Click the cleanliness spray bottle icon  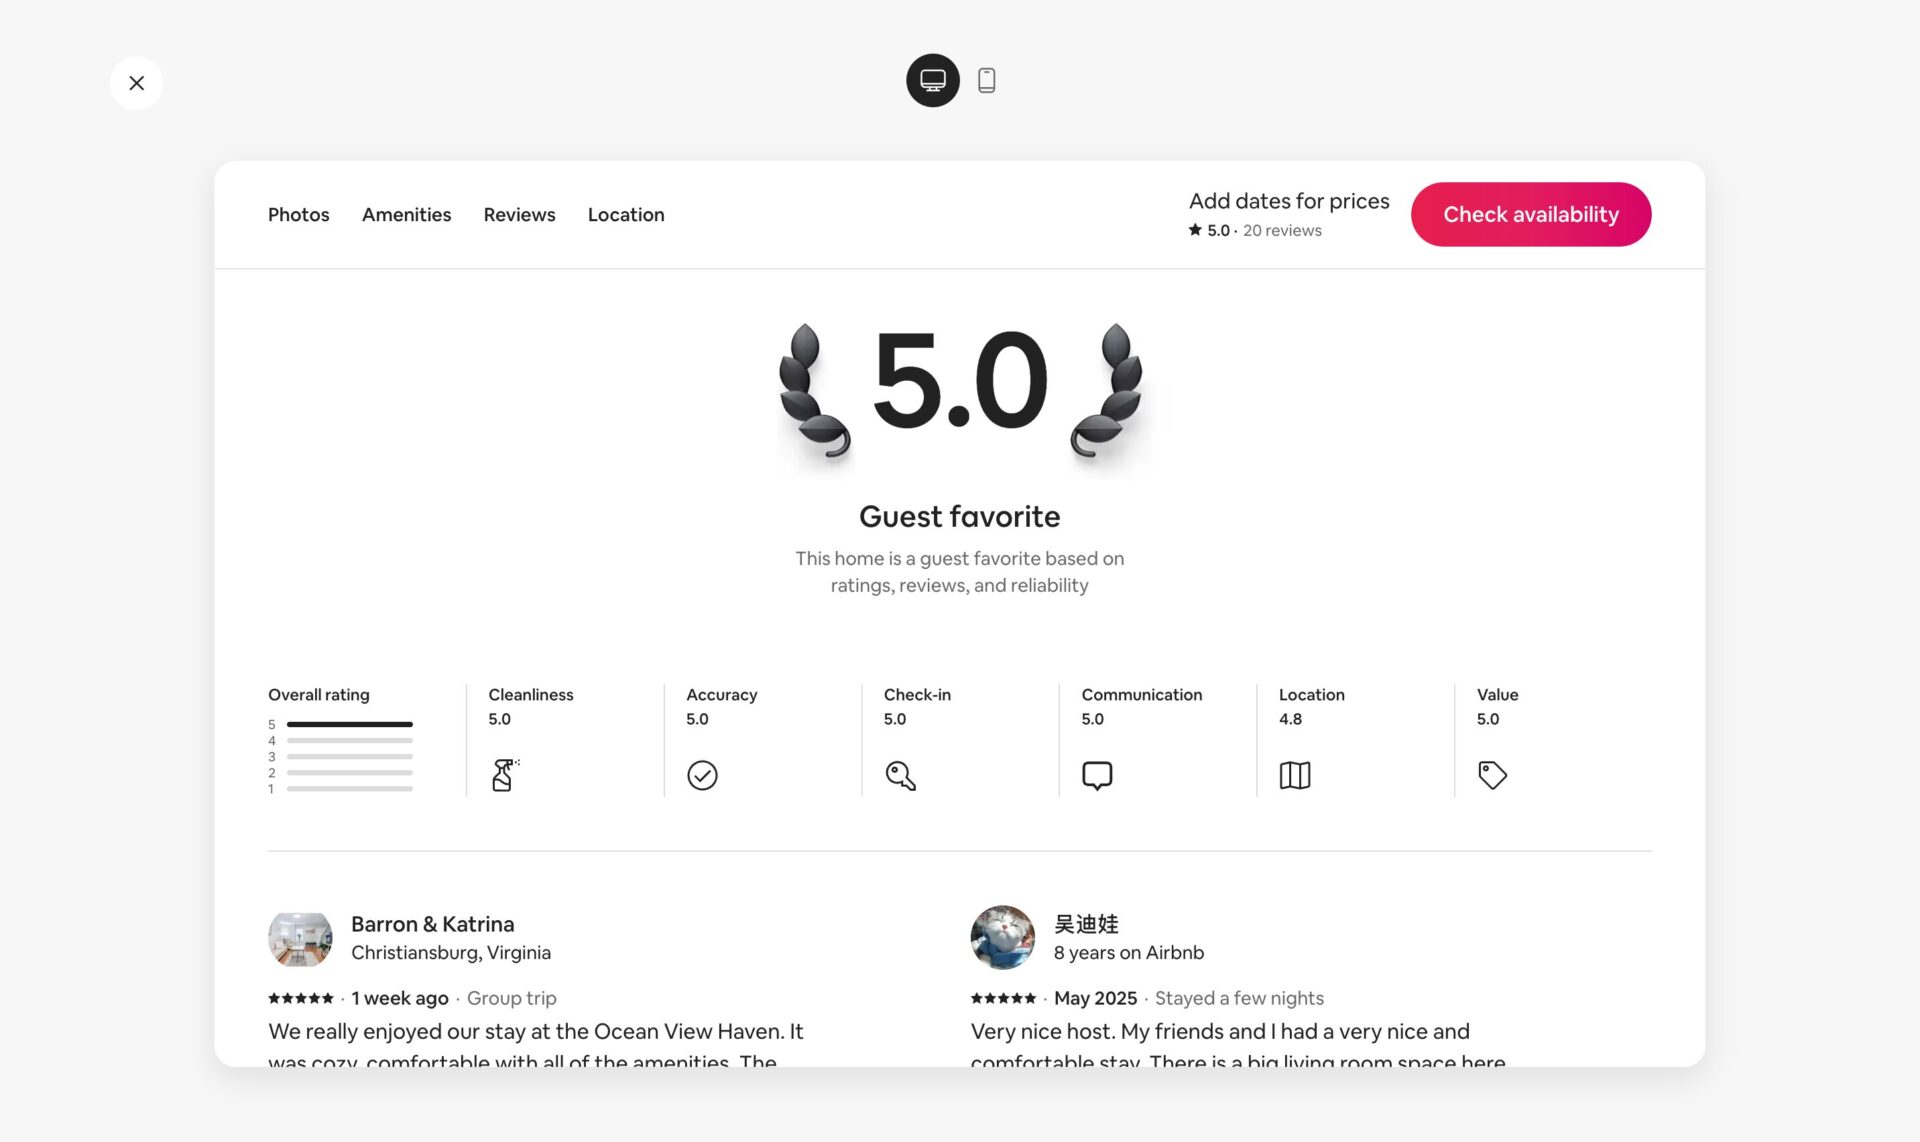(x=503, y=775)
